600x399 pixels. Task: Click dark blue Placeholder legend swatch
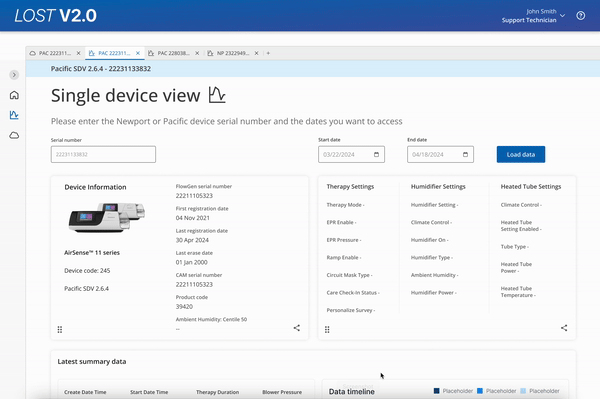436,391
